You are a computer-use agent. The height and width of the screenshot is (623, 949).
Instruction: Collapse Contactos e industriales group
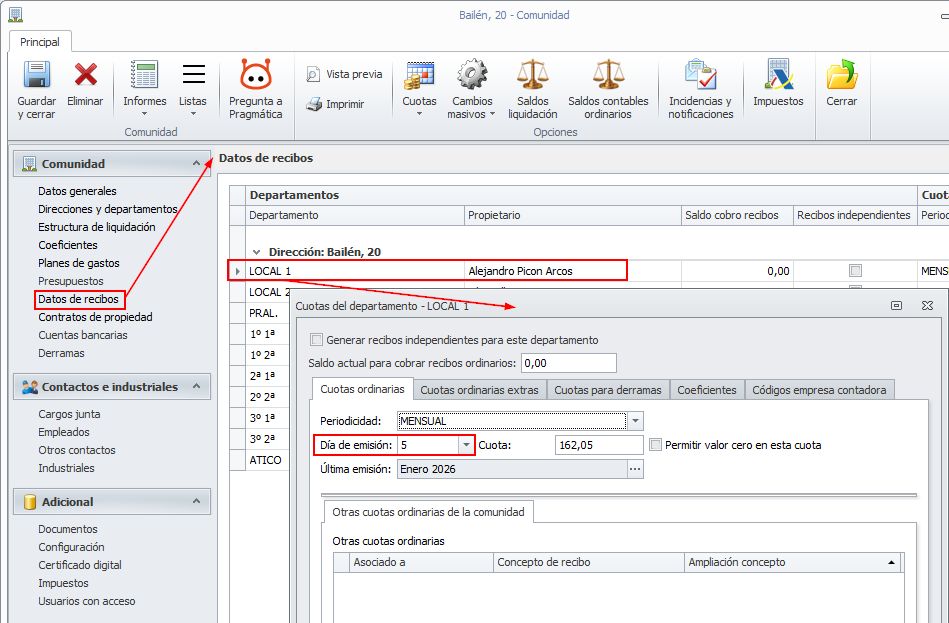click(x=196, y=386)
